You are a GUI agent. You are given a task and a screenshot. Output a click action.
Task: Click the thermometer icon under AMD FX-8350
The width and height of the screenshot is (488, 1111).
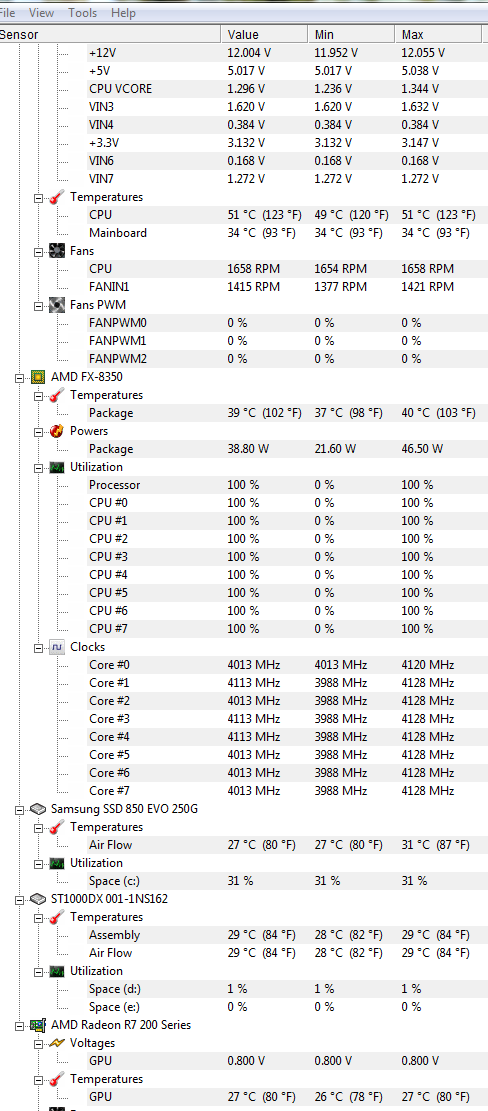click(x=58, y=395)
